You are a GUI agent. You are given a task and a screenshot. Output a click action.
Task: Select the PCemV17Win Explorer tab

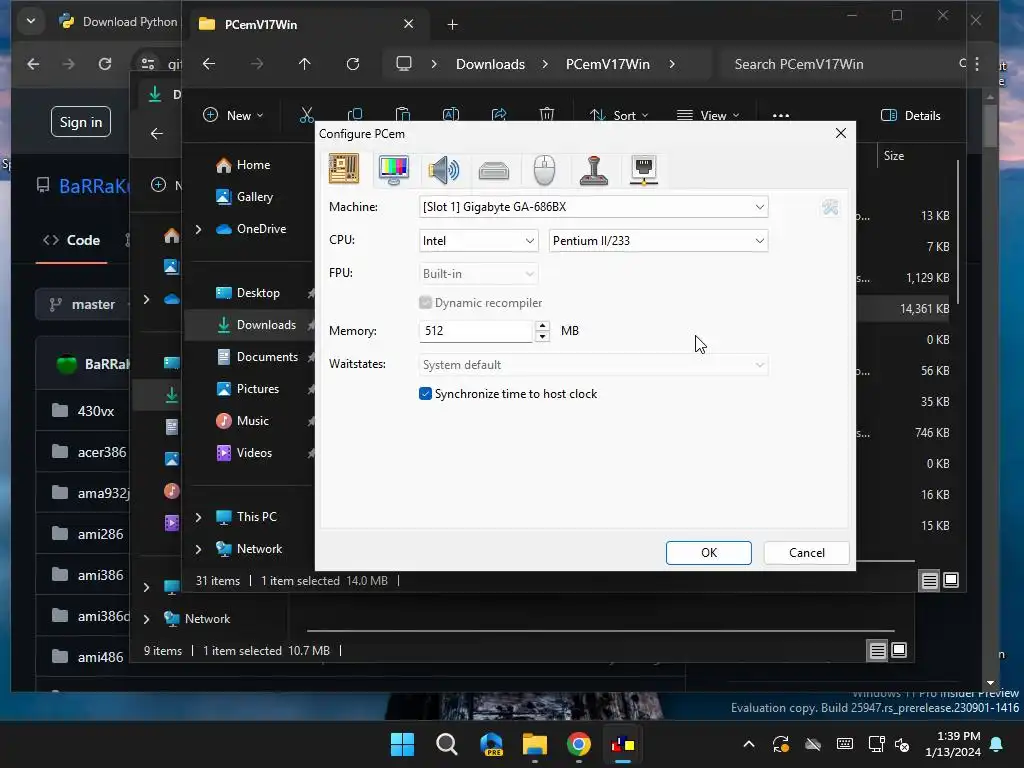(307, 24)
